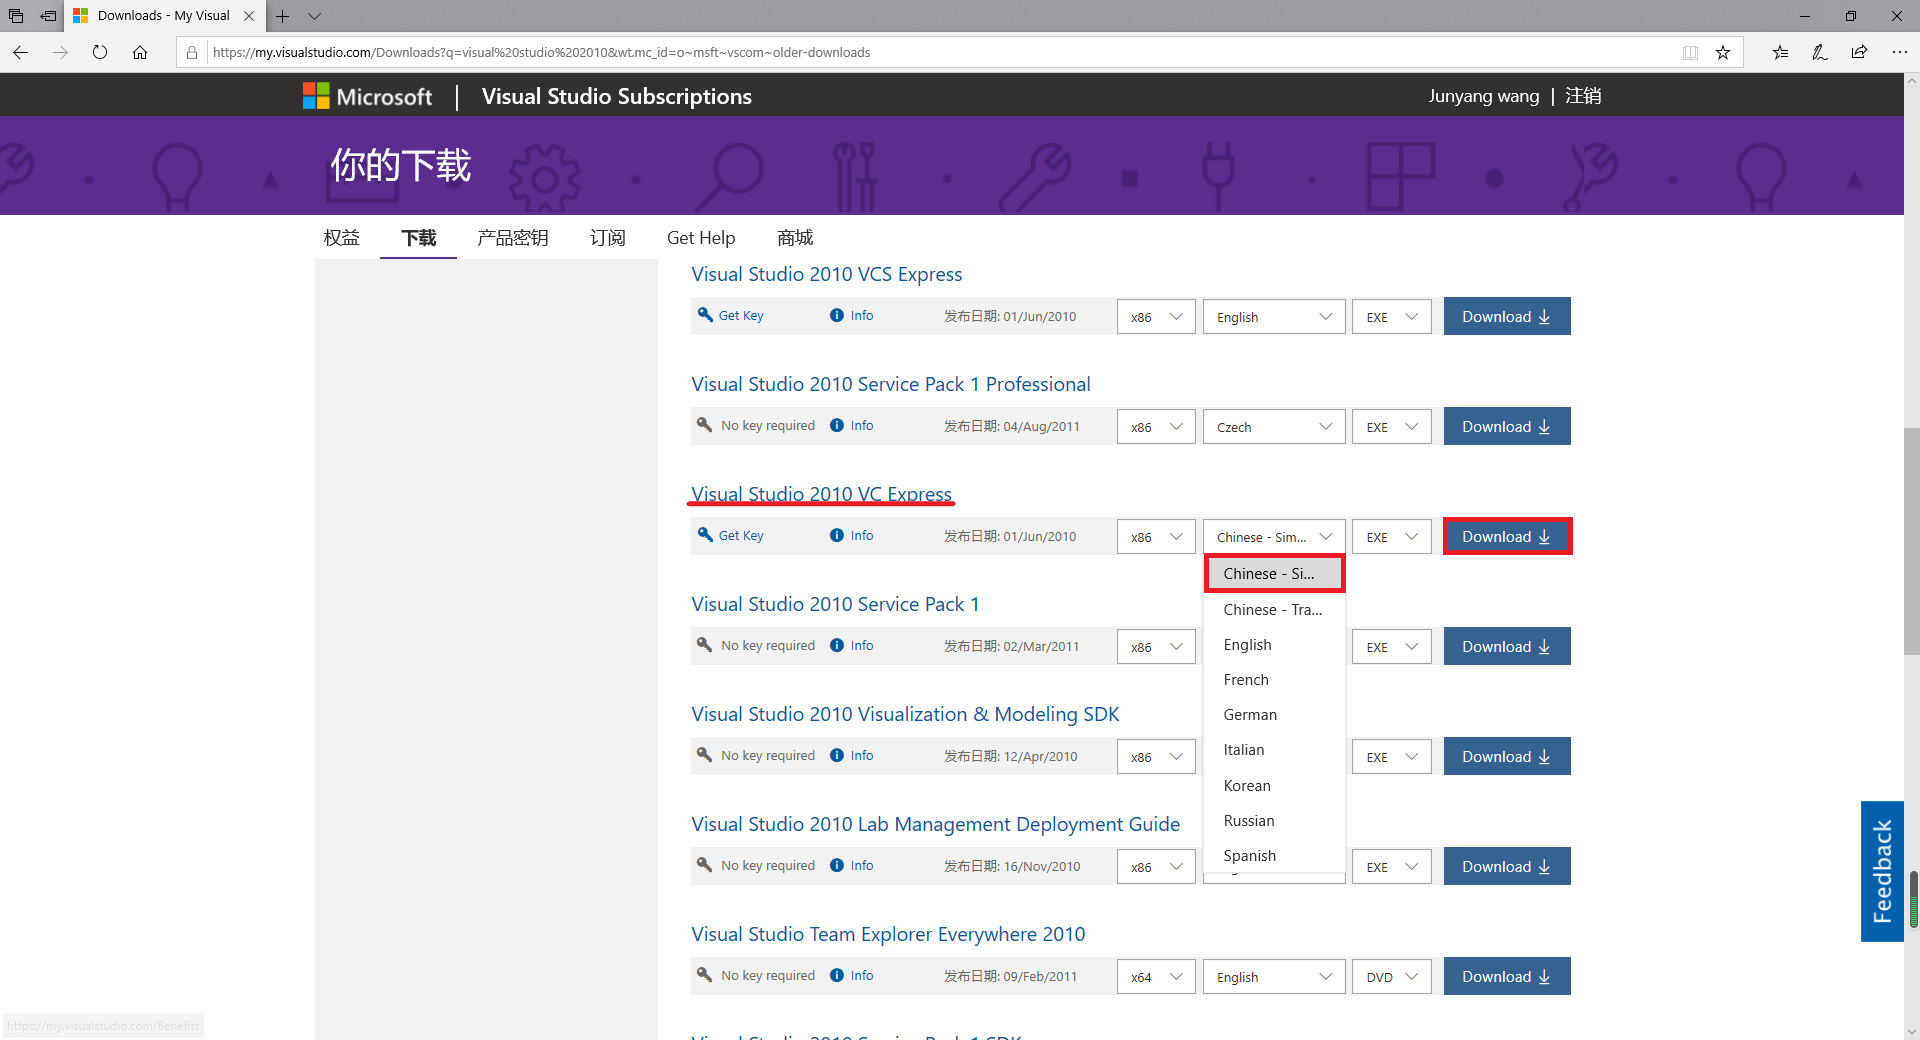Select the 下载 tab
This screenshot has width=1920, height=1040.
[418, 238]
